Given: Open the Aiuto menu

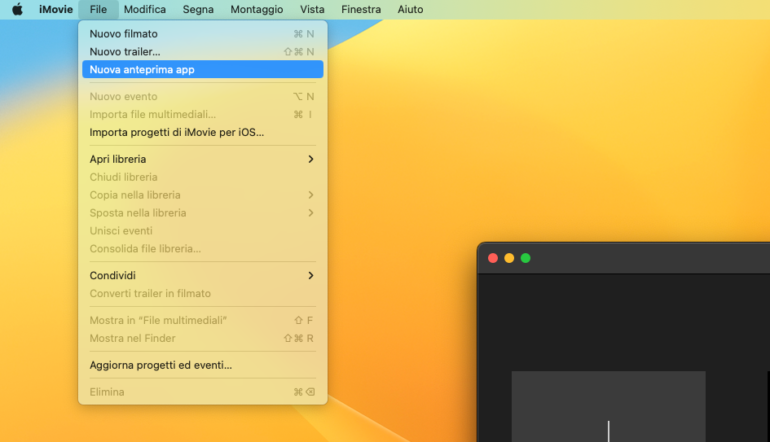Looking at the screenshot, I should tap(411, 9).
